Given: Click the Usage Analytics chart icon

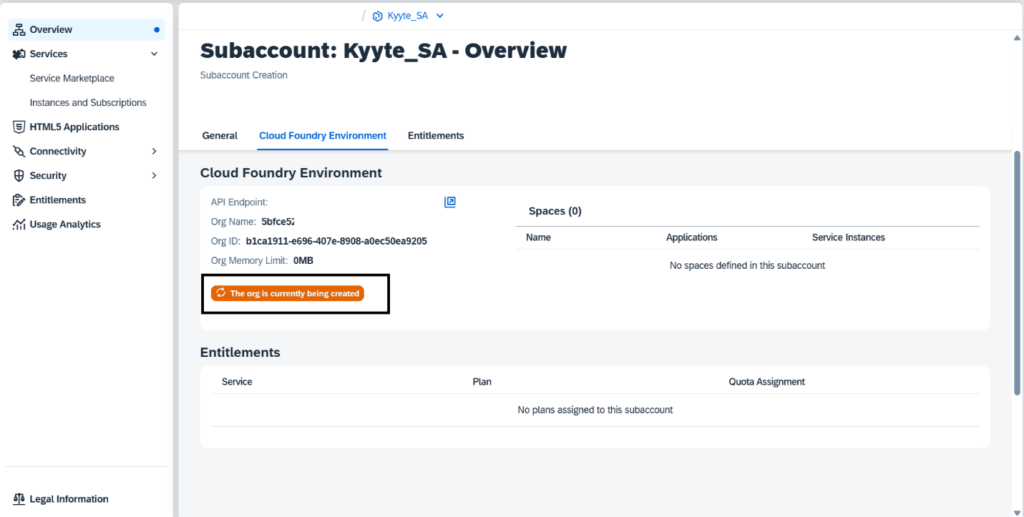Looking at the screenshot, I should click(x=19, y=224).
